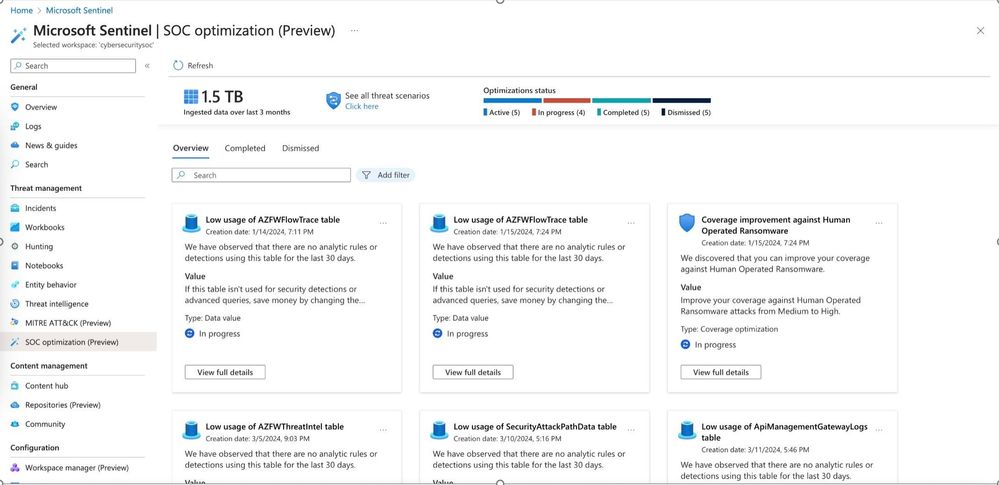Open Logs in the sidebar
This screenshot has height=485, width=999.
[33, 126]
